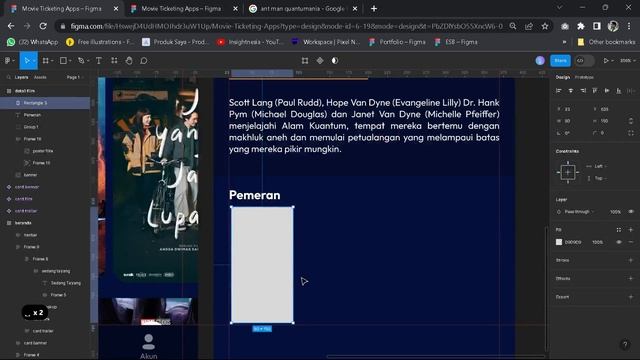The image size is (640, 360).
Task: Click the Align vertical centers icon
Action: pyautogui.click(x=607, y=91)
